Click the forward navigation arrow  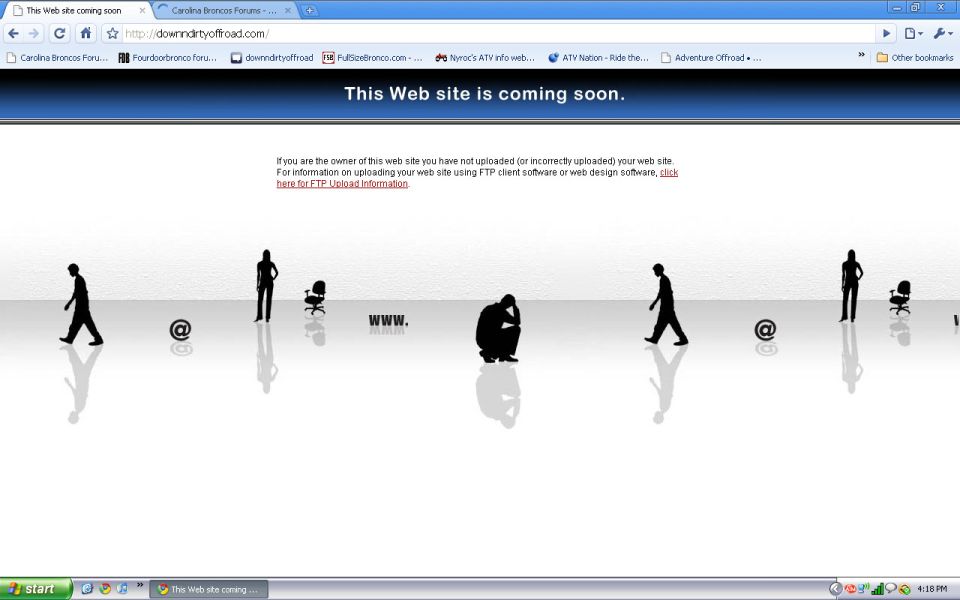(x=34, y=34)
